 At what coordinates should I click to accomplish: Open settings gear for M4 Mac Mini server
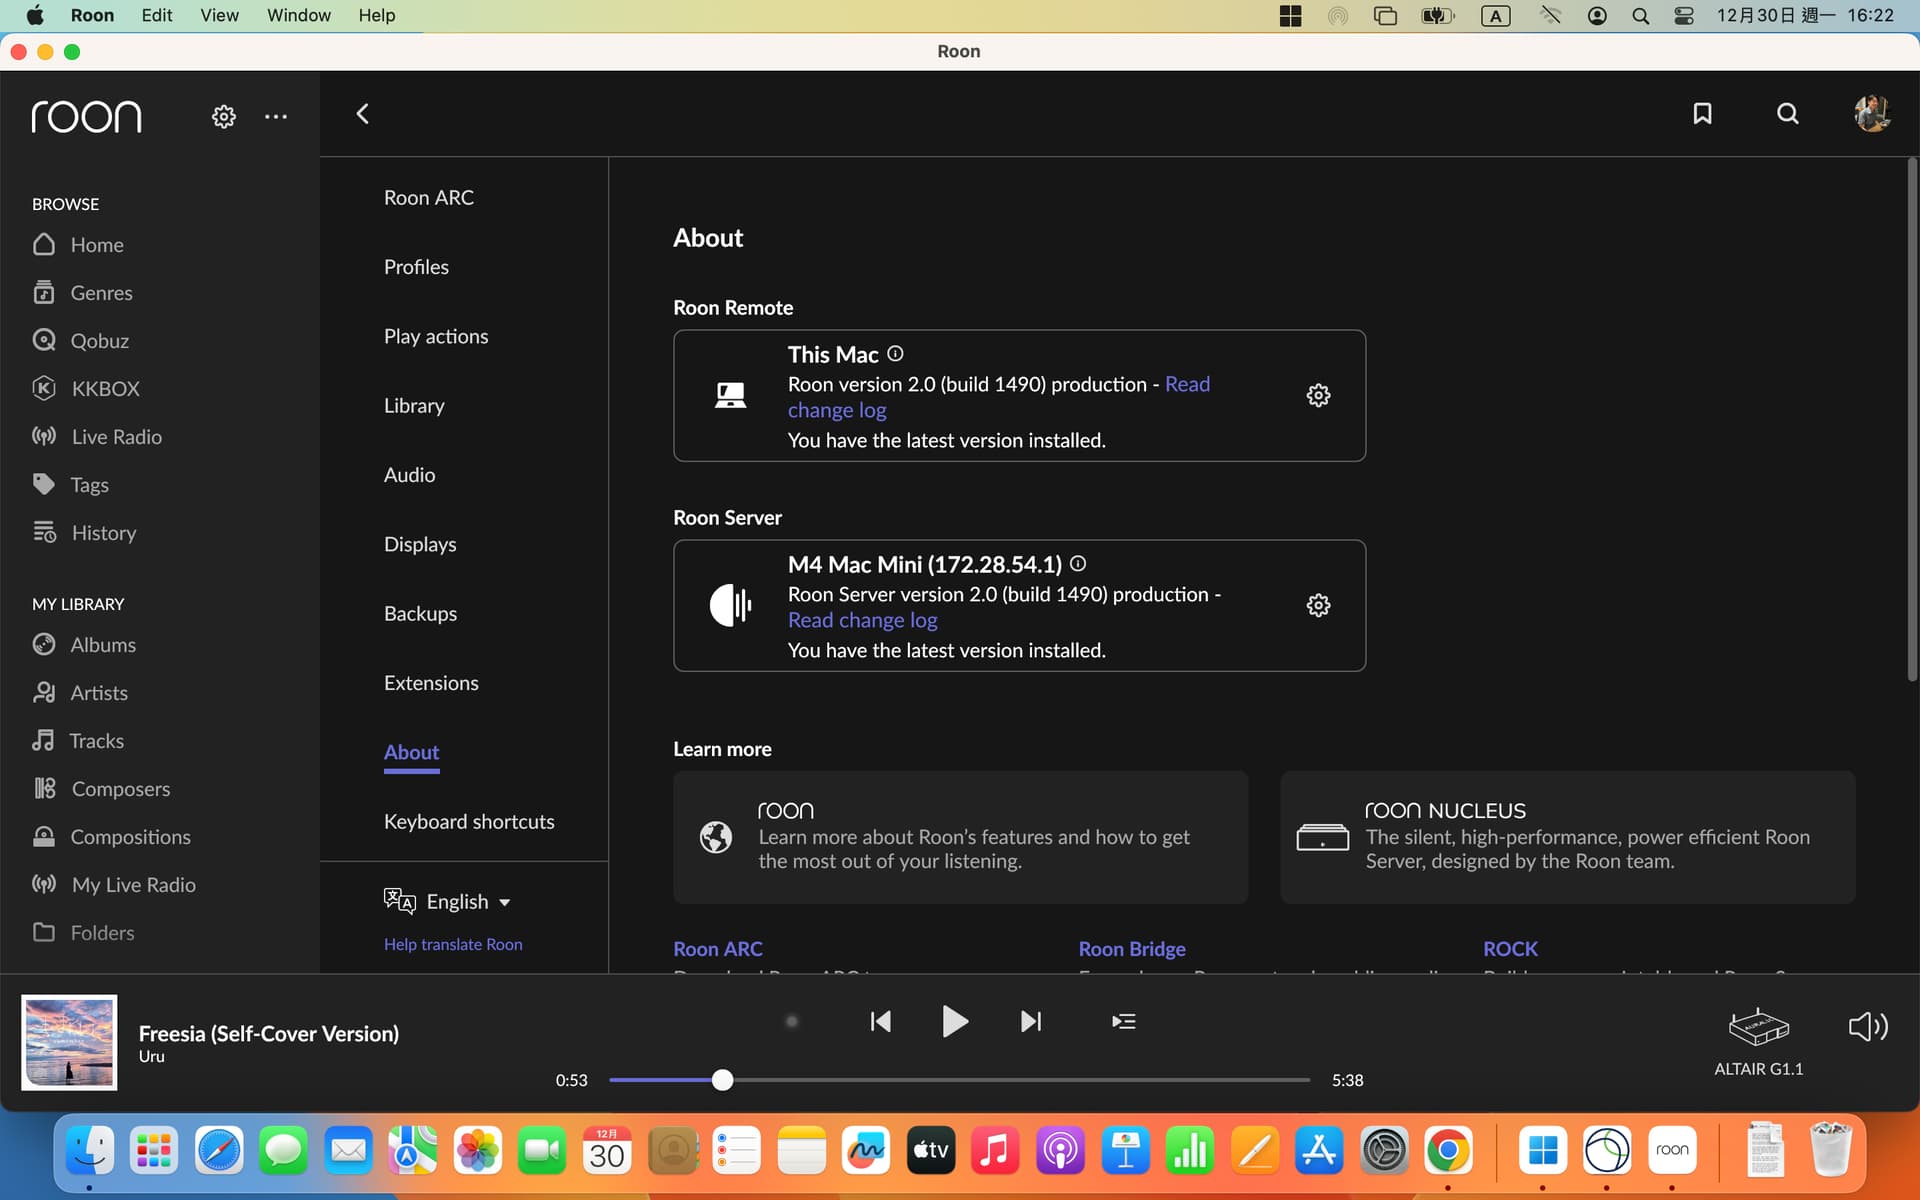[1318, 605]
